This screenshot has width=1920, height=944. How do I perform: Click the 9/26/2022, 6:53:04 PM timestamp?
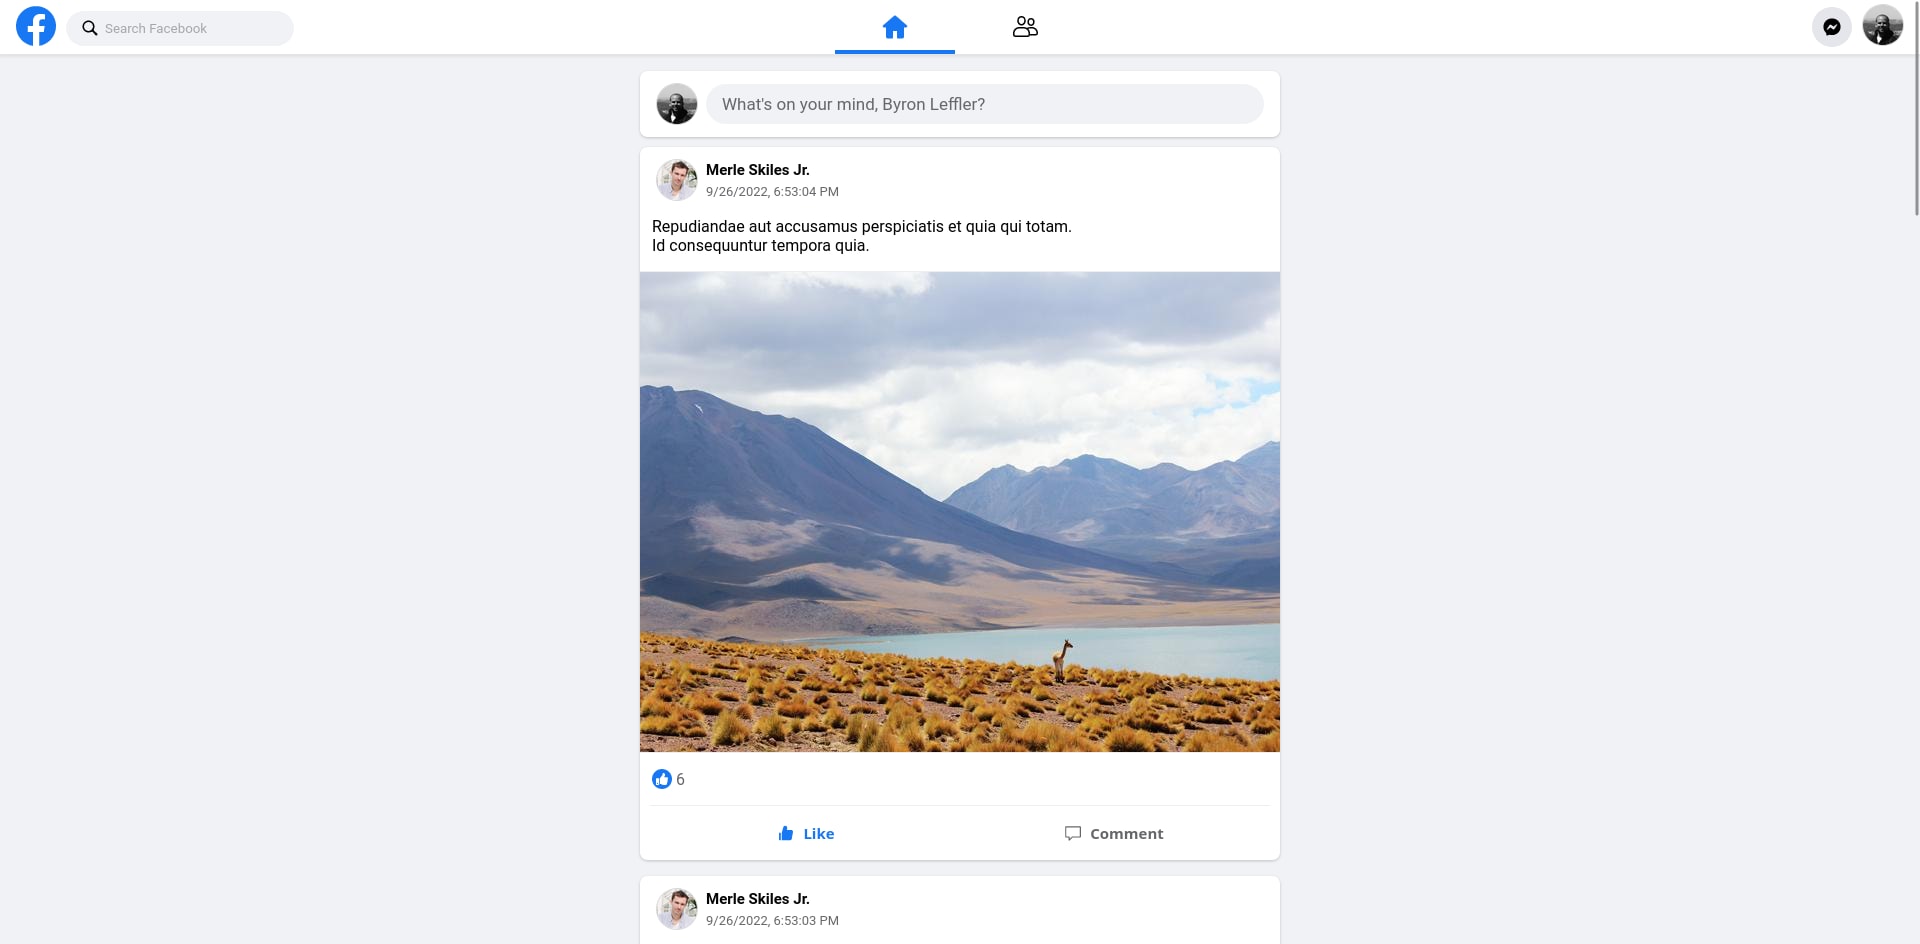point(772,192)
